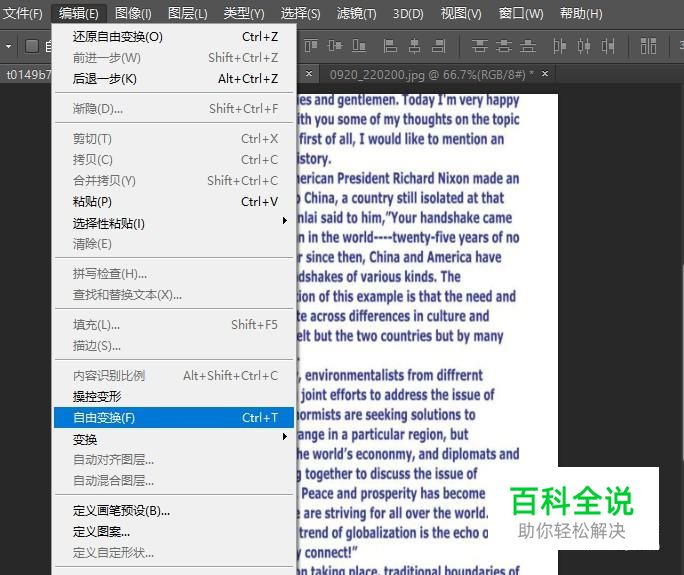Image resolution: width=684 pixels, height=575 pixels.
Task: Click the align bottom edges icon
Action: [x=360, y=46]
